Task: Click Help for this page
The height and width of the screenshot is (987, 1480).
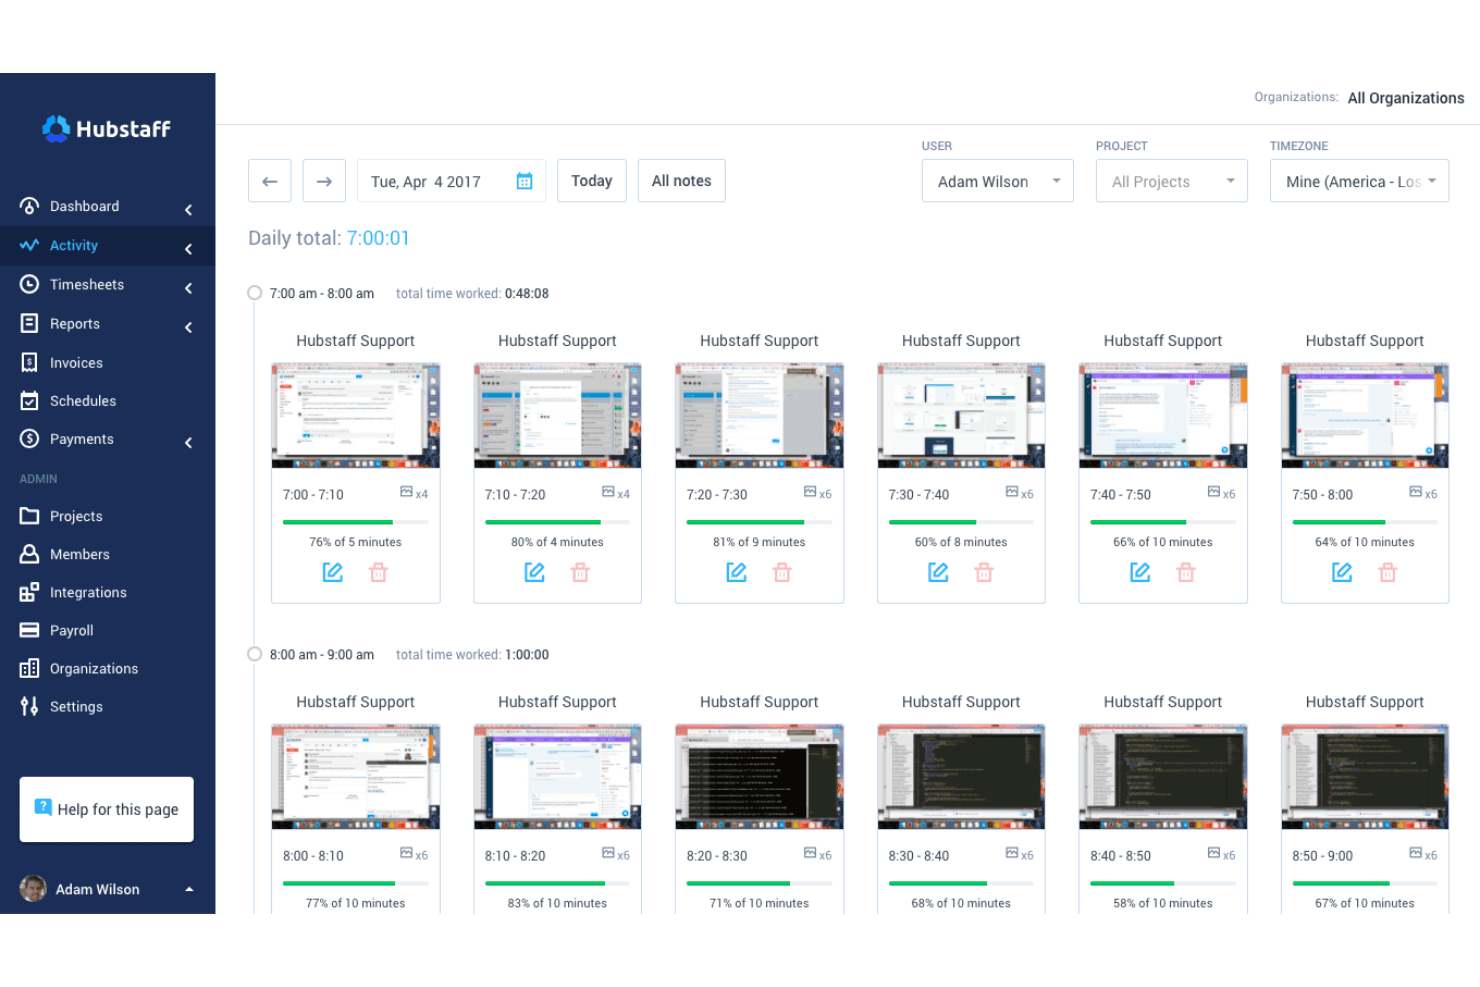Action: (107, 809)
